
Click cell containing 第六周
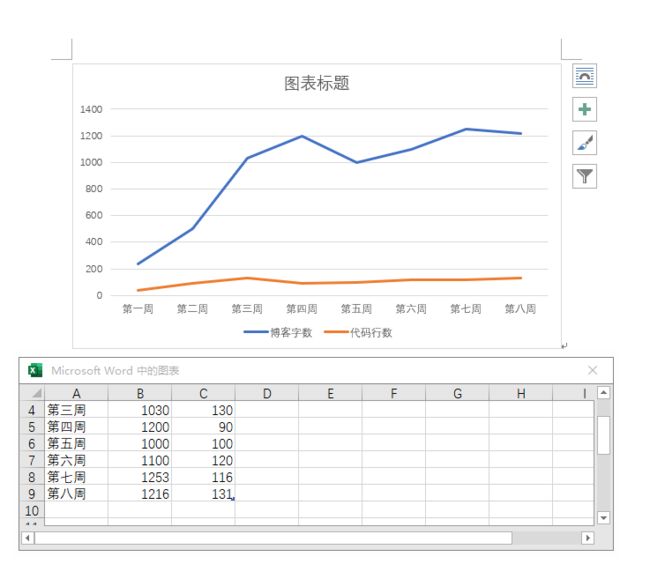point(76,460)
